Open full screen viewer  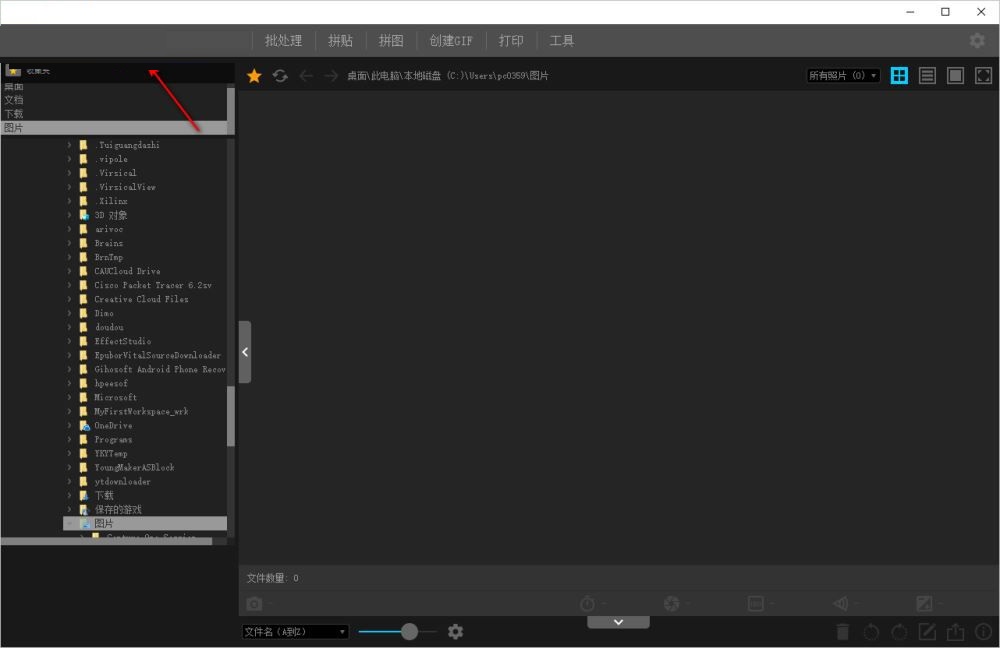(x=983, y=75)
